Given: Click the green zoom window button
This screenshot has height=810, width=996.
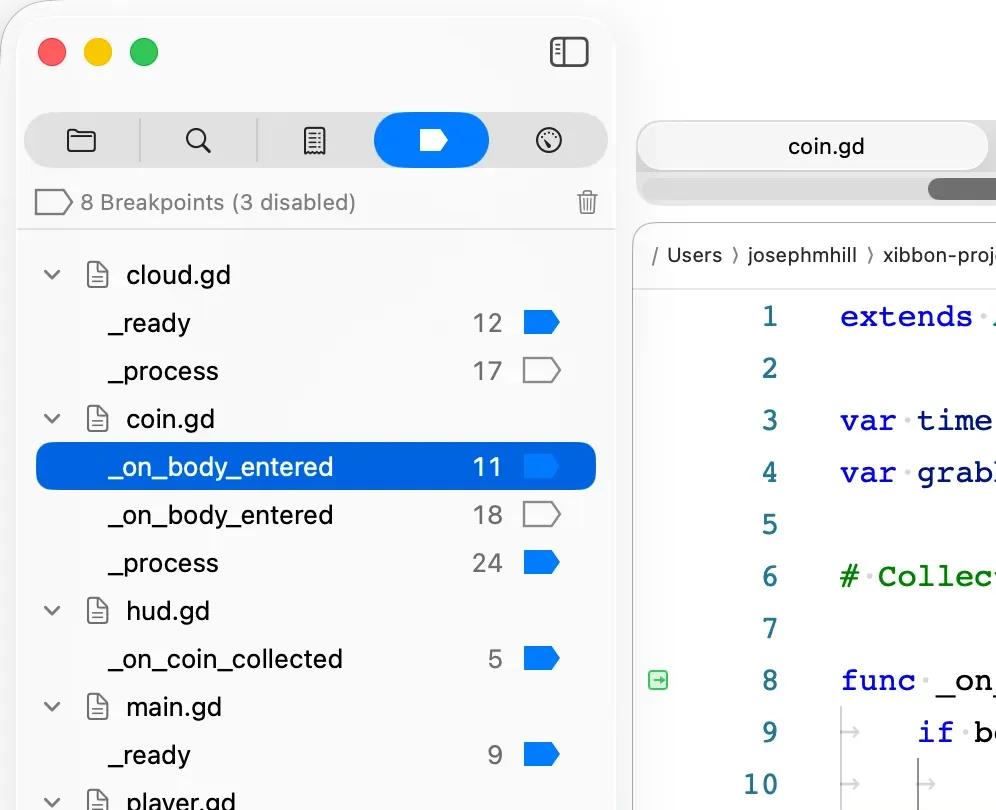Looking at the screenshot, I should click(x=144, y=52).
